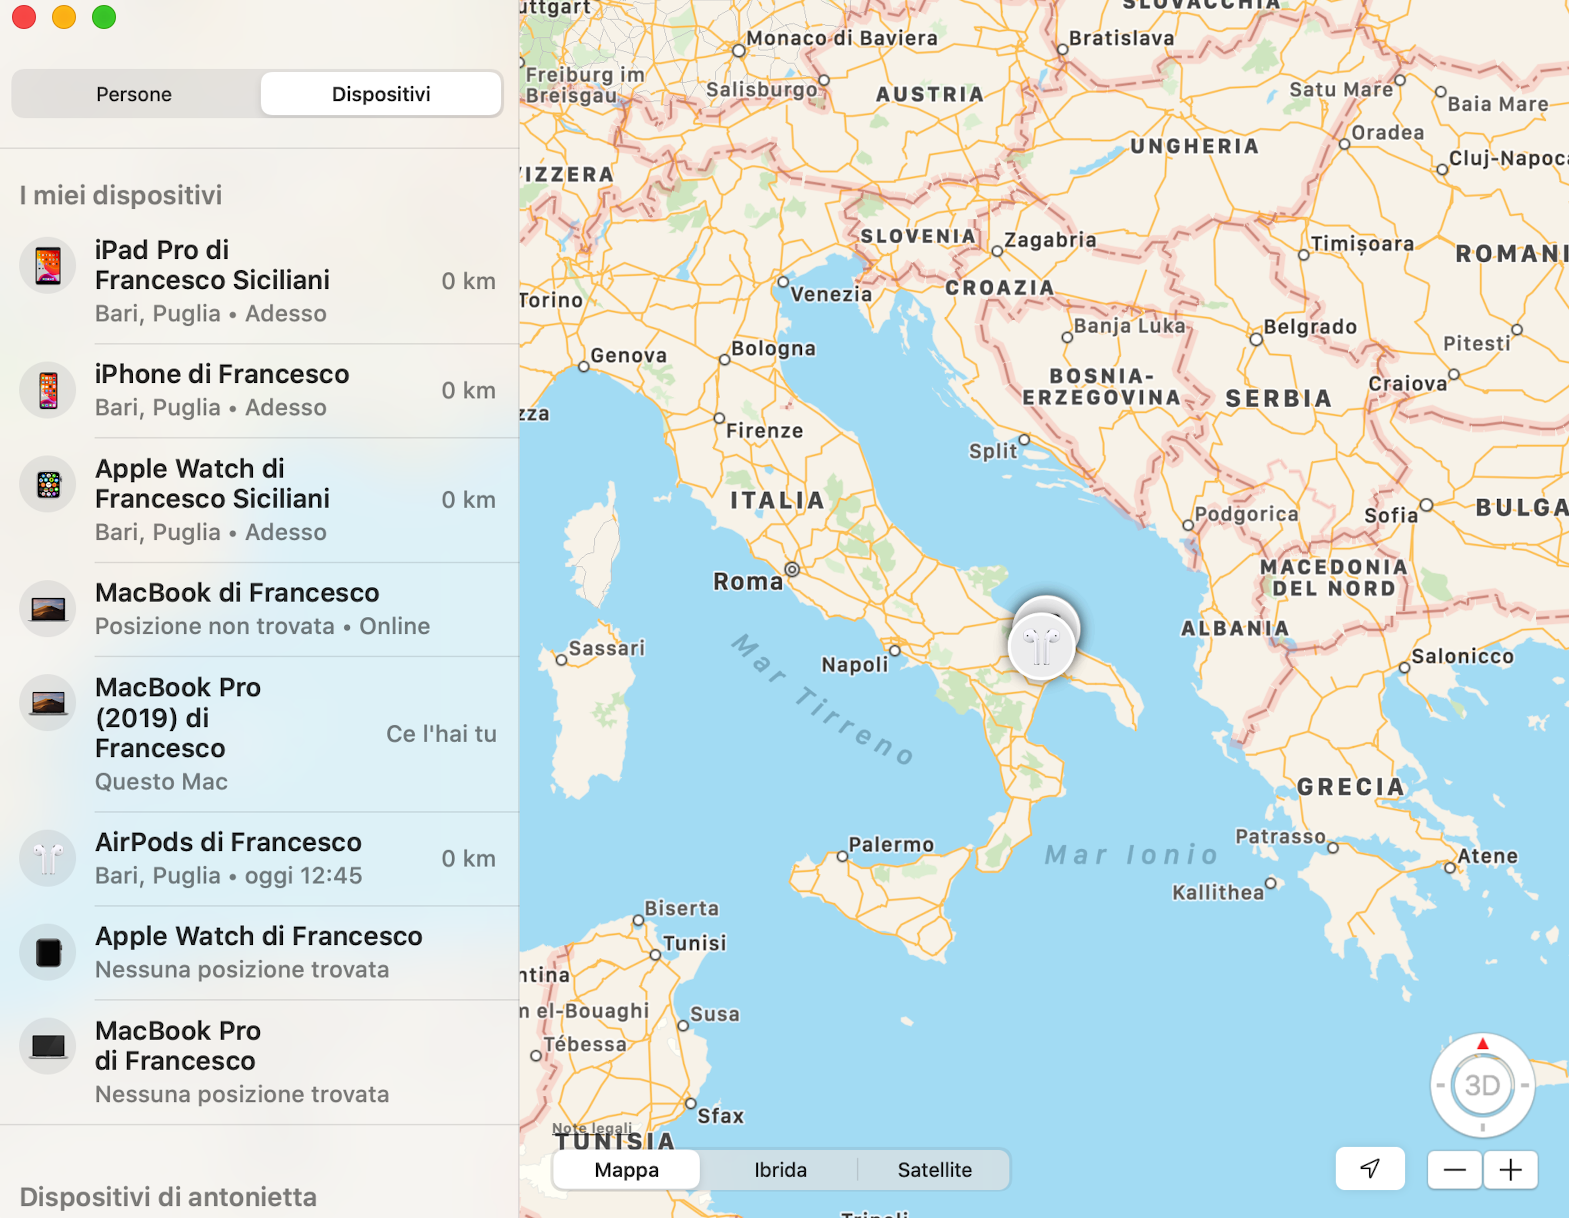Click the Sofia city label on map
The width and height of the screenshot is (1569, 1218).
click(x=1391, y=515)
